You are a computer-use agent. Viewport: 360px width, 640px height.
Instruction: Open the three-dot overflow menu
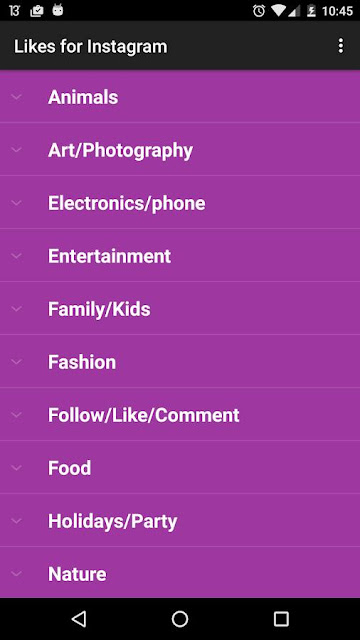pyautogui.click(x=340, y=46)
